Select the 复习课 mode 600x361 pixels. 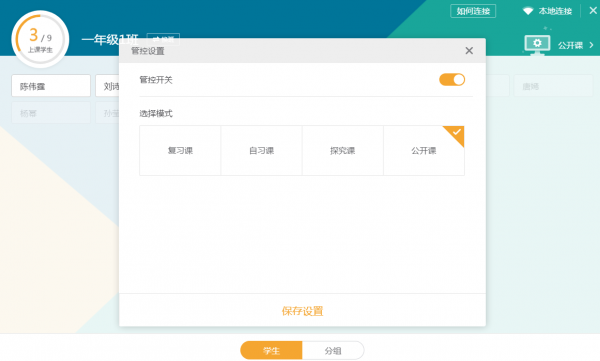click(180, 150)
